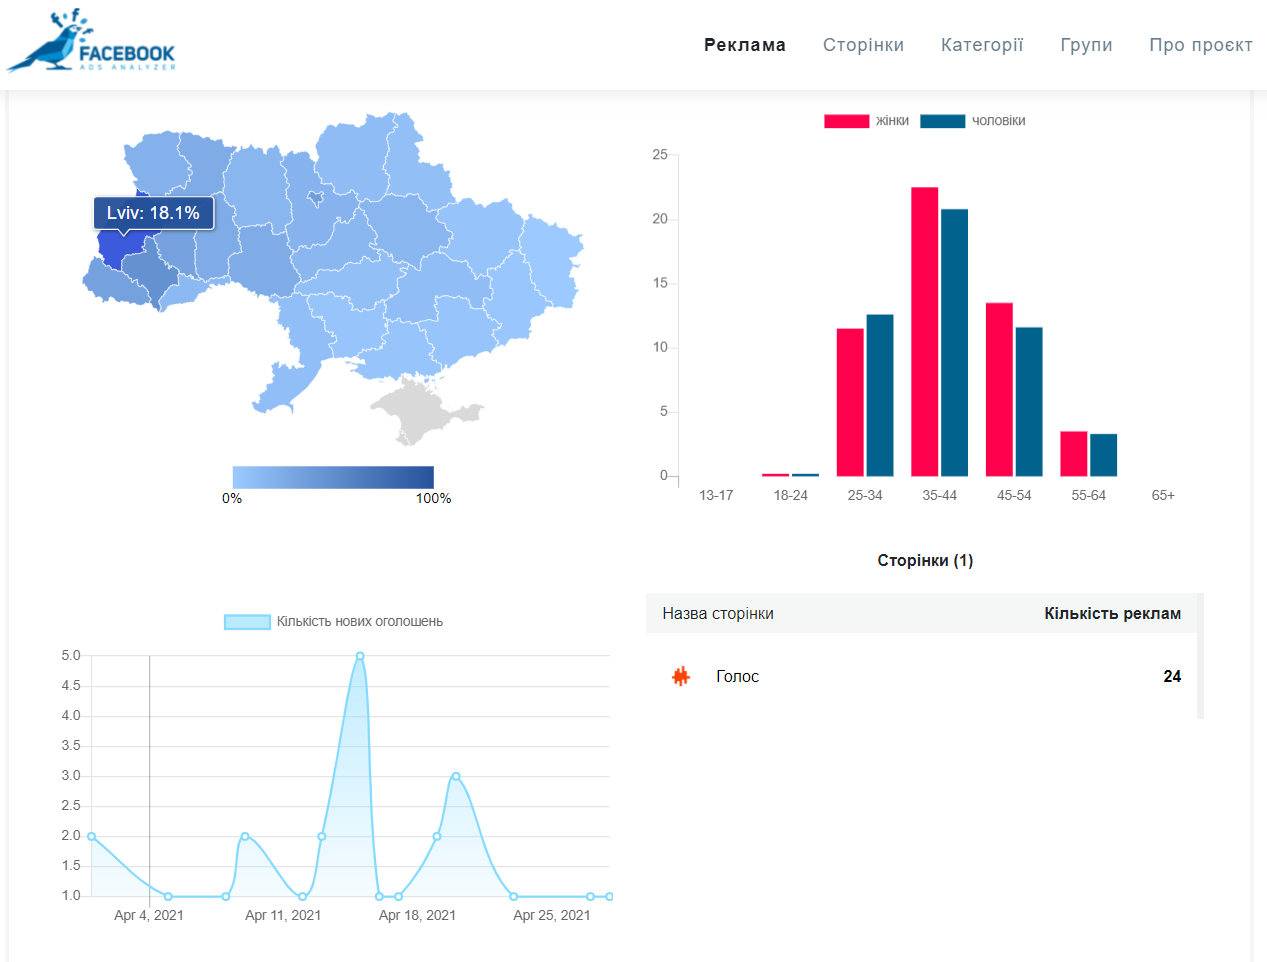Sort by Назва сторінки column header
Image resolution: width=1267 pixels, height=962 pixels.
tap(717, 614)
